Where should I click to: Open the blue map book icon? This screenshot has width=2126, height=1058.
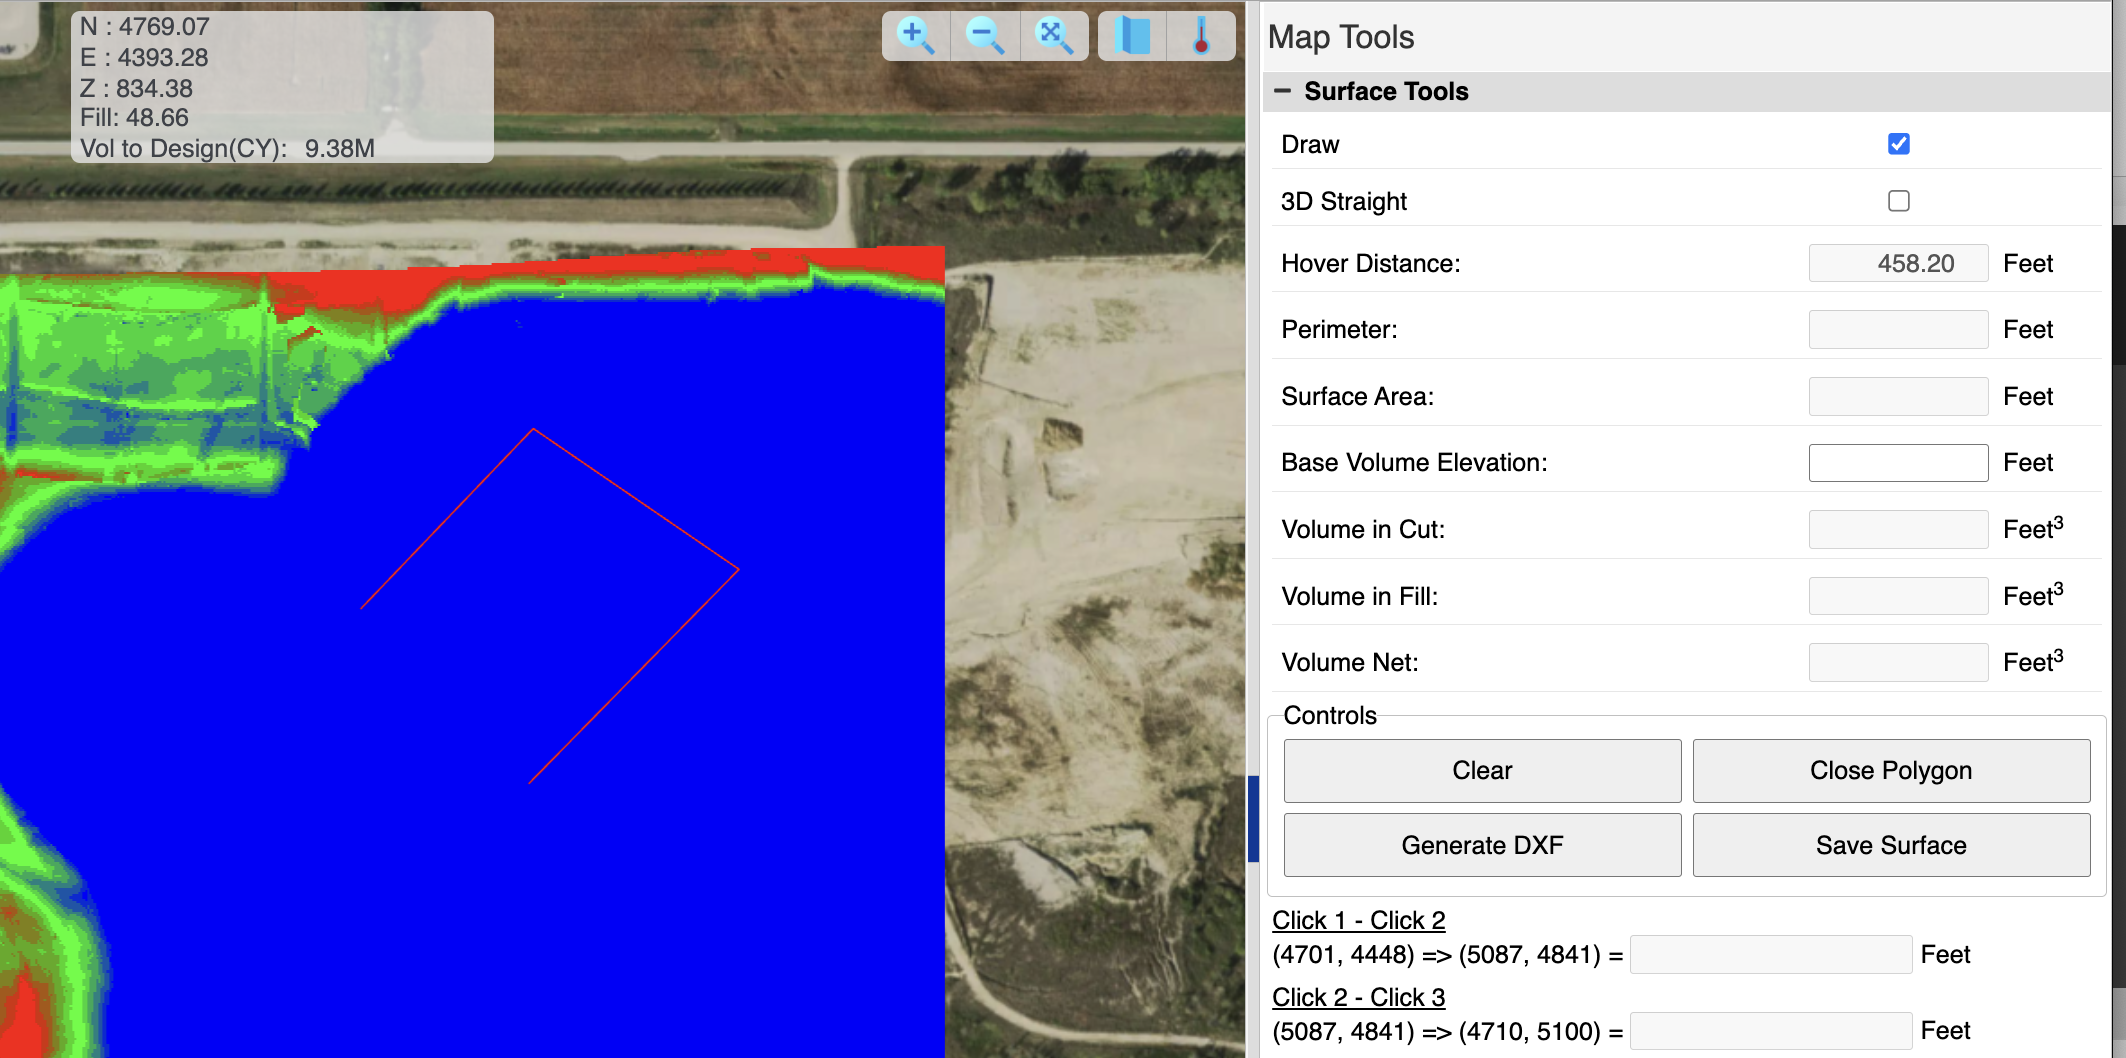click(1133, 36)
